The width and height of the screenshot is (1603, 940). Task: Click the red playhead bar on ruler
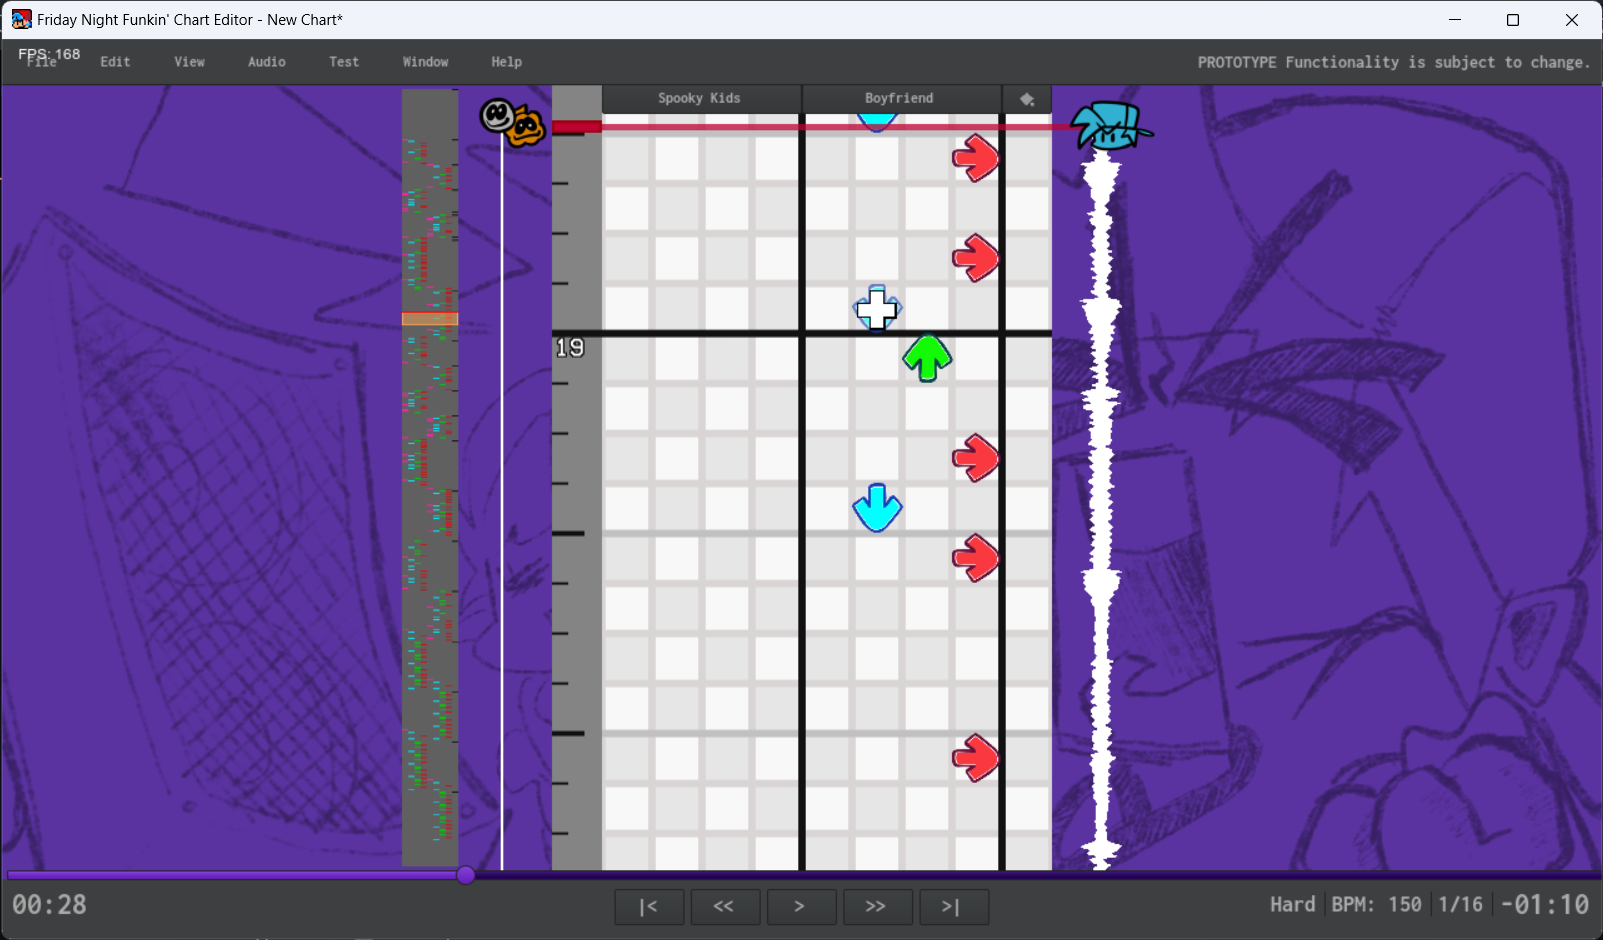pyautogui.click(x=577, y=127)
